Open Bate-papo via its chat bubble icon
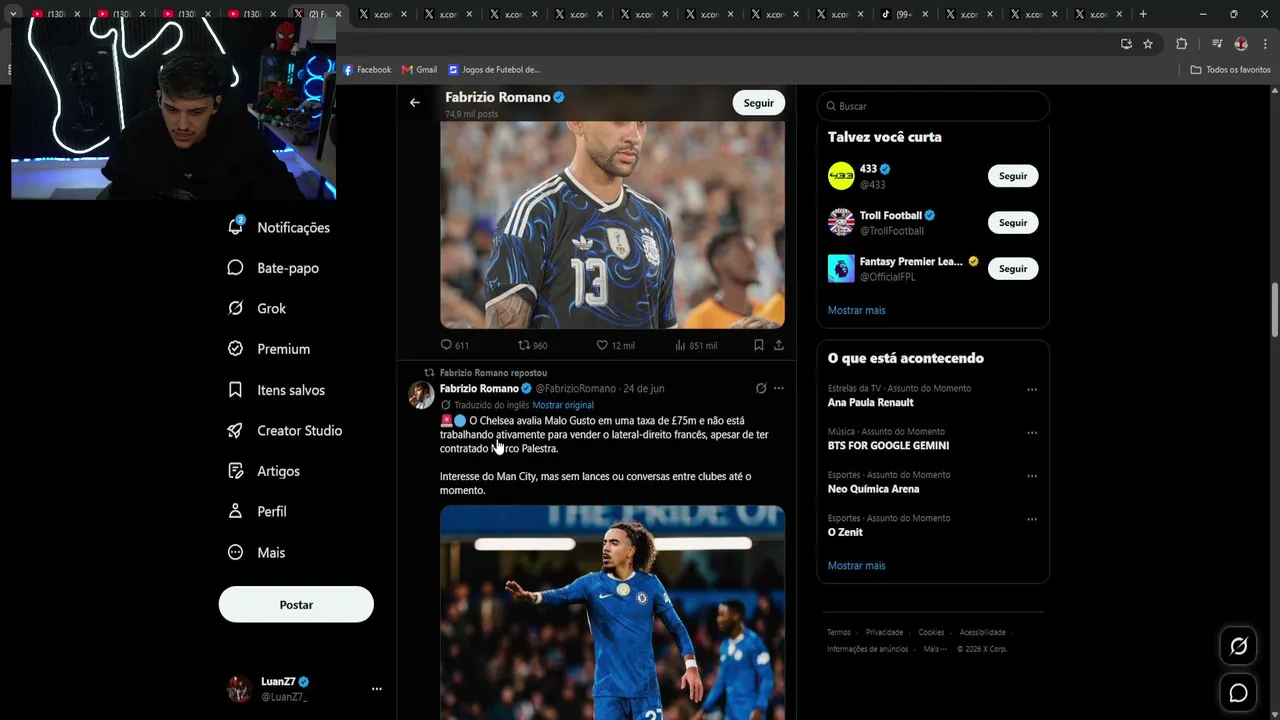The height and width of the screenshot is (720, 1280). [x=236, y=268]
